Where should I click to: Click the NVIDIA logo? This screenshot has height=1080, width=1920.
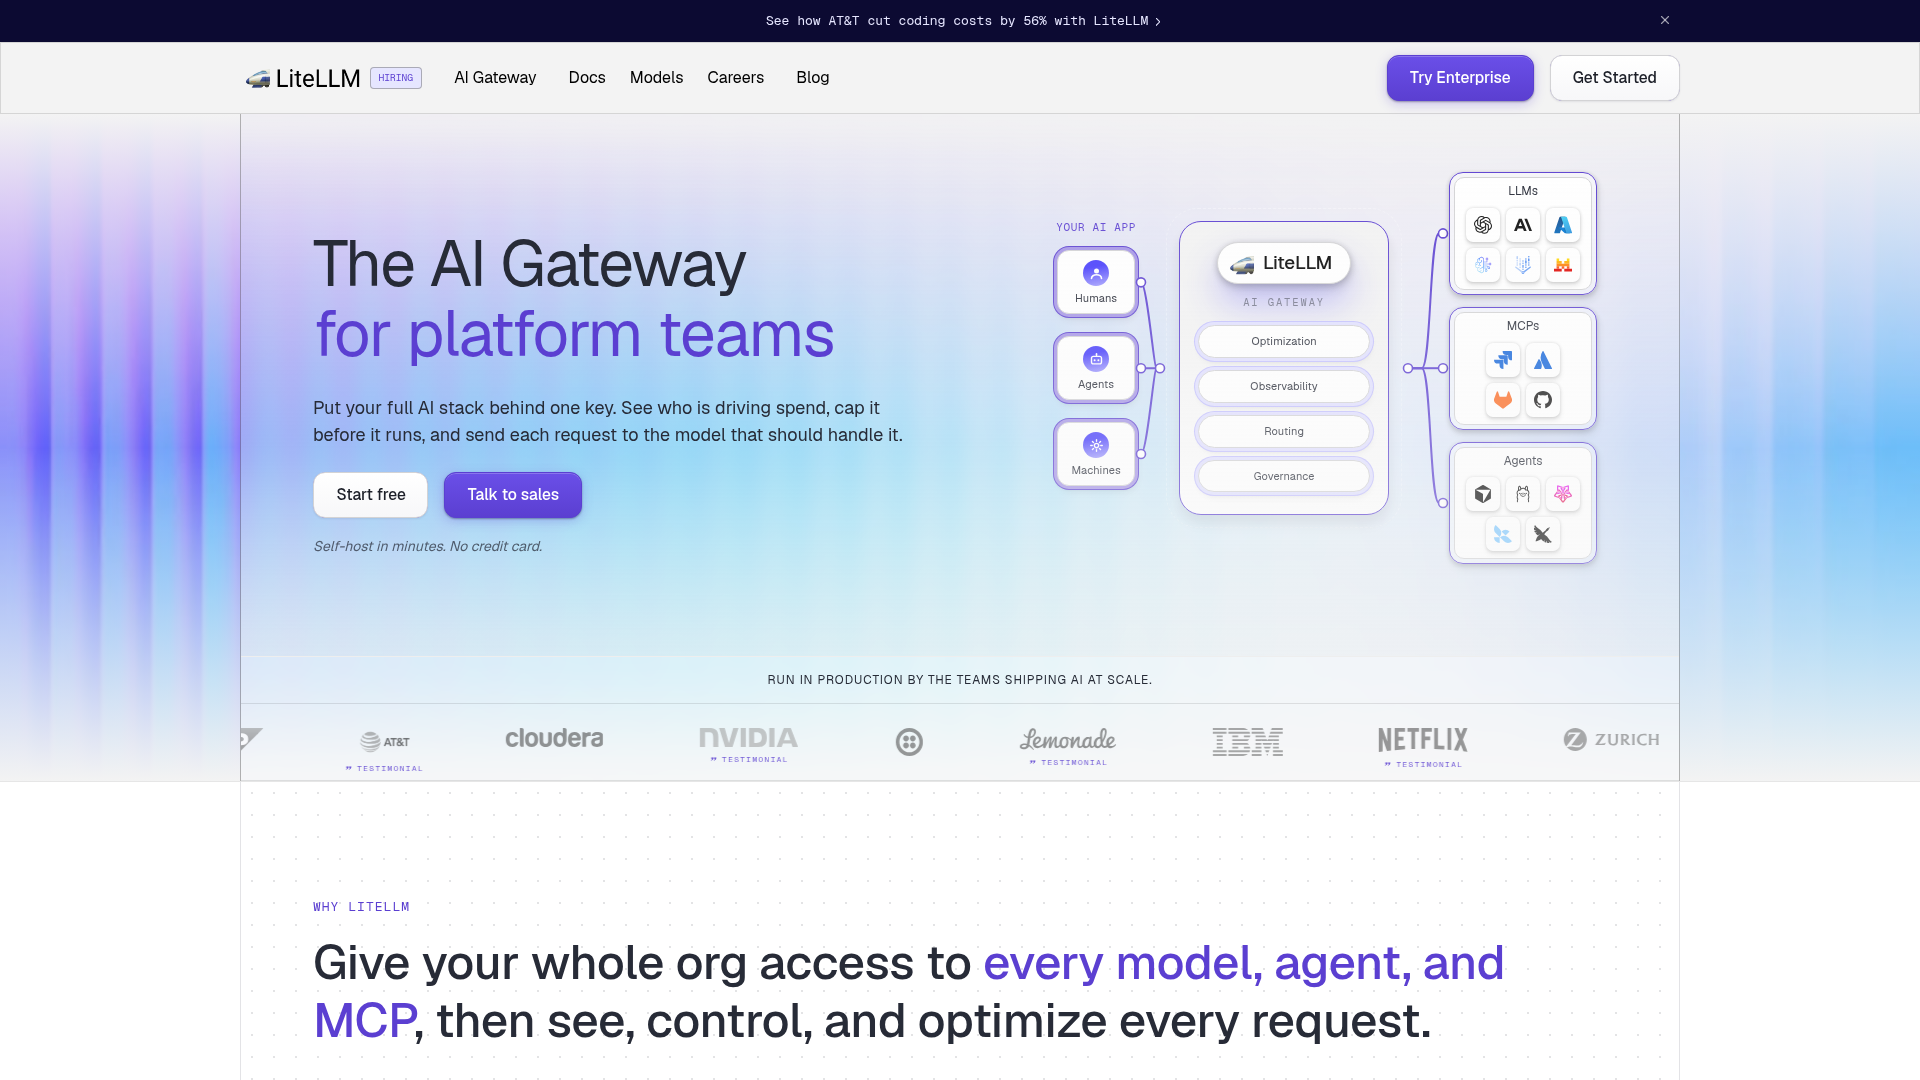[748, 738]
